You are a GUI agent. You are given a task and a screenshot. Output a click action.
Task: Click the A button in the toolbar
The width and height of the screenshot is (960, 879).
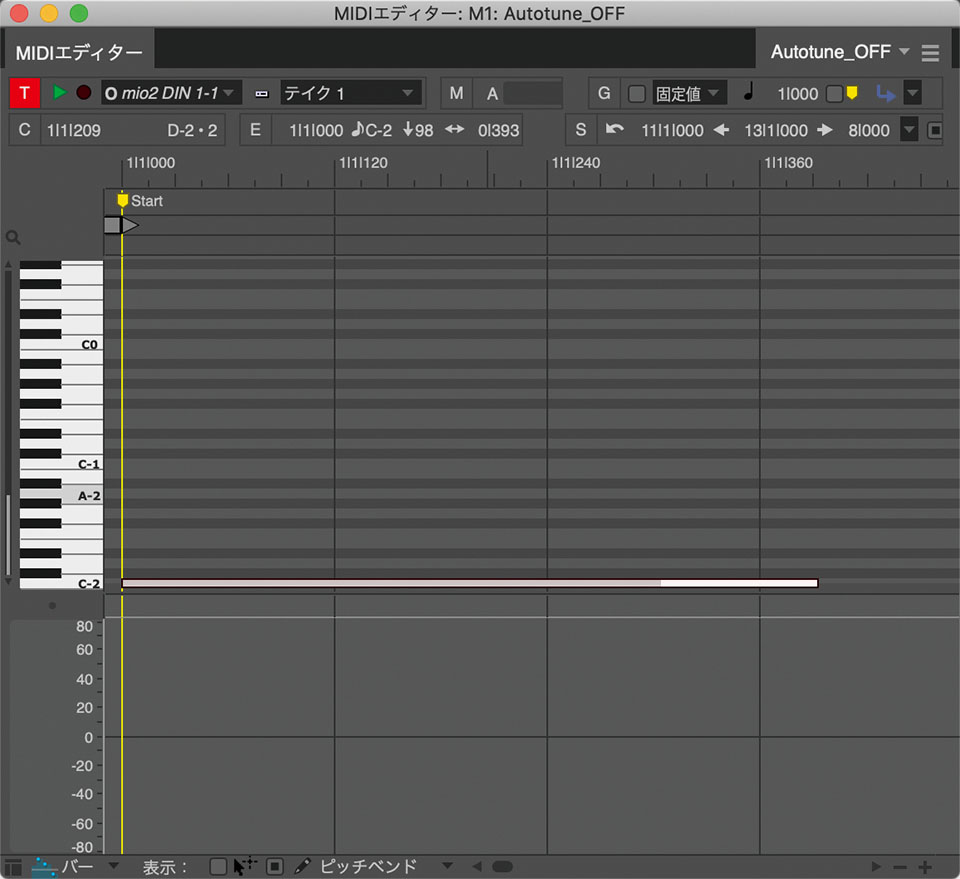click(x=492, y=94)
